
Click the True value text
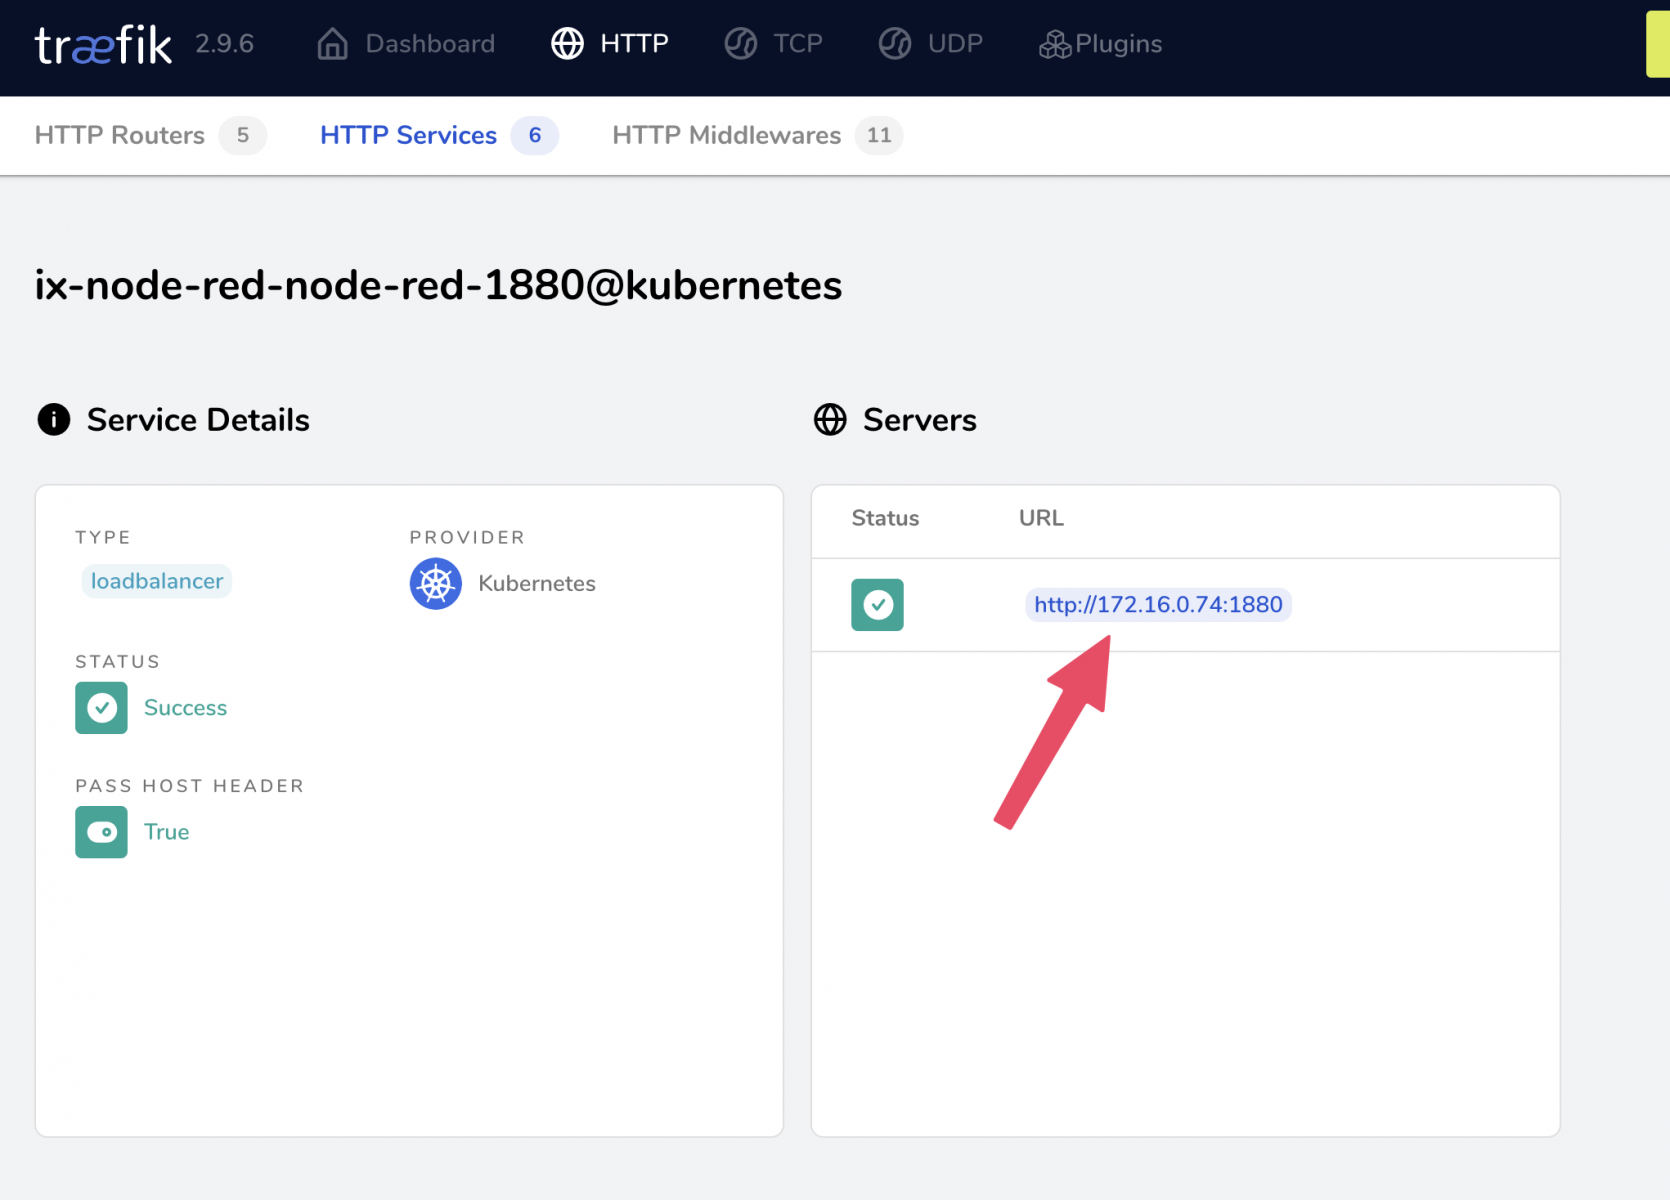166,832
